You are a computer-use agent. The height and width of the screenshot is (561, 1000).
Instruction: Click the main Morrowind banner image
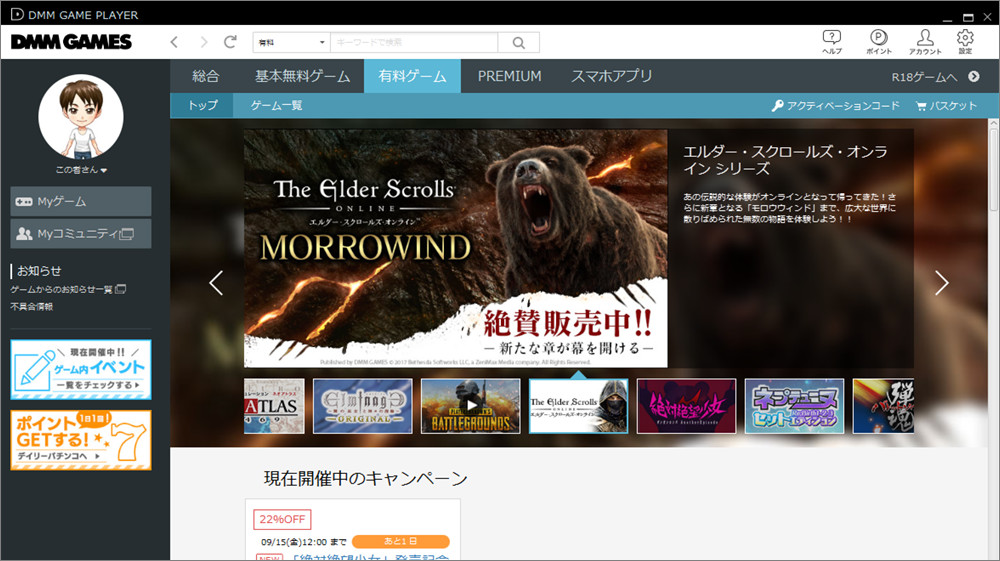click(455, 248)
